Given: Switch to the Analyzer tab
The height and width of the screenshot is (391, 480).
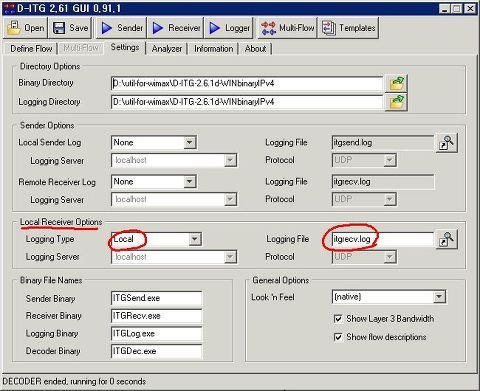Looking at the screenshot, I should [167, 49].
